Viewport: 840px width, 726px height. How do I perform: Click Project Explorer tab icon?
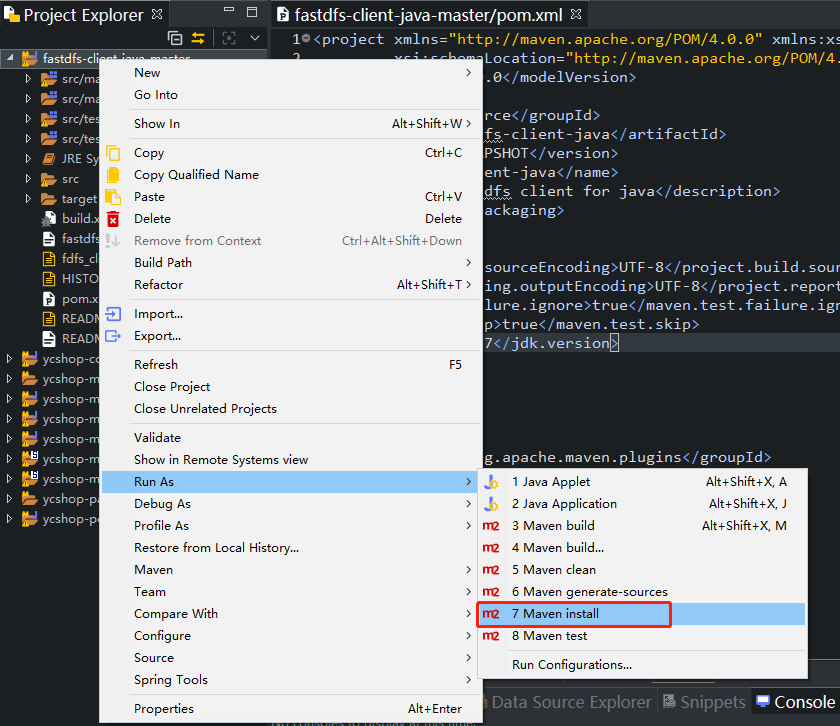[12, 14]
